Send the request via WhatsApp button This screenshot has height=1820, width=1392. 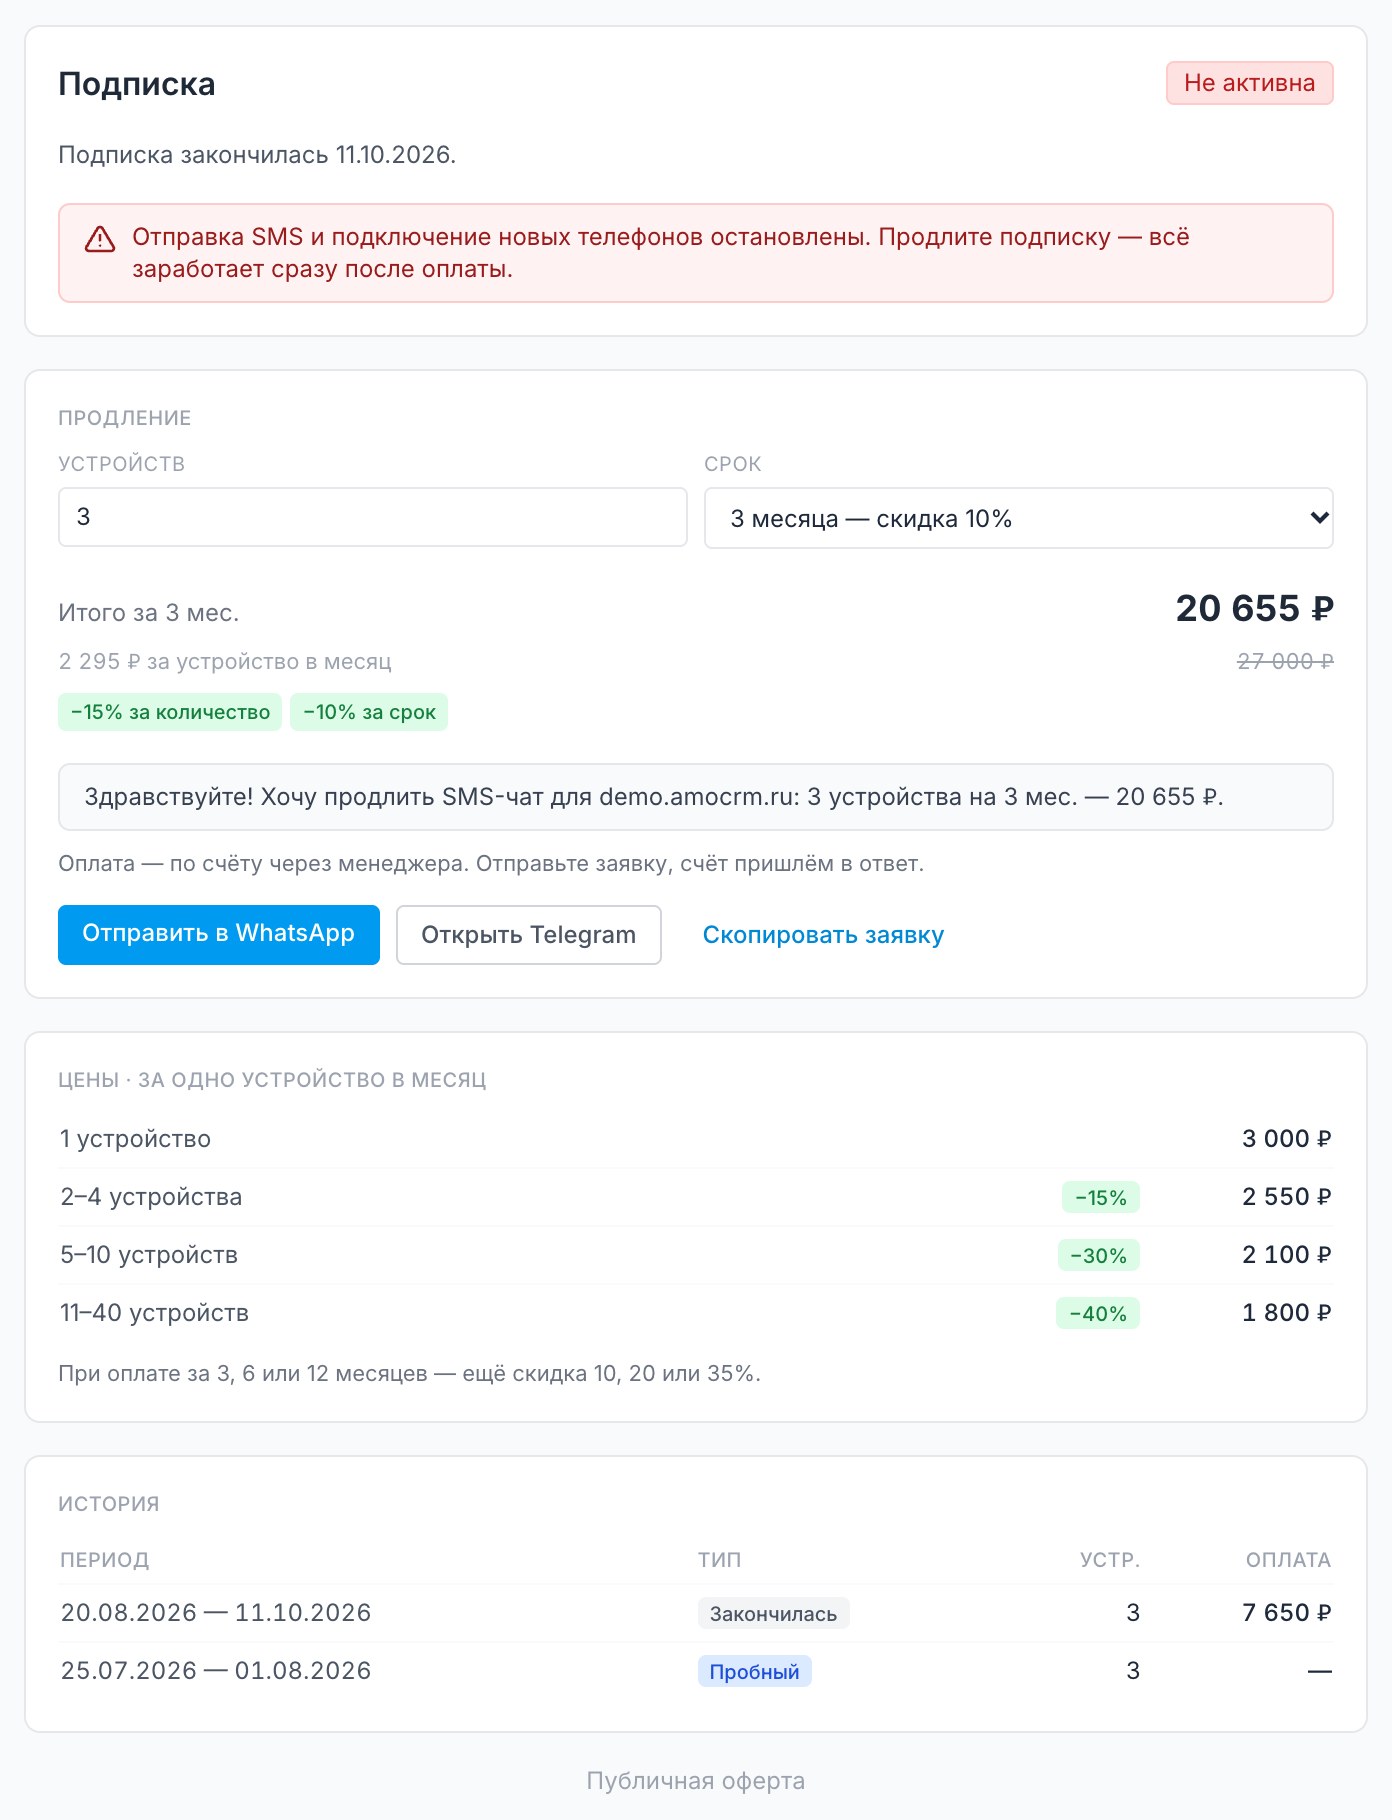[219, 935]
